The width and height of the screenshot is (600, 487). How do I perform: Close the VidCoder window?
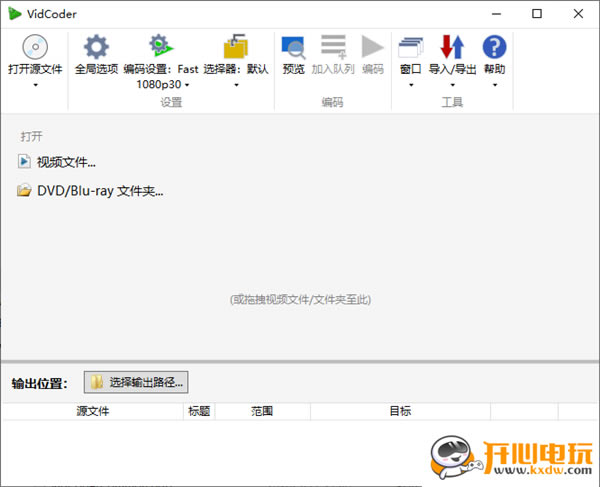pyautogui.click(x=578, y=14)
